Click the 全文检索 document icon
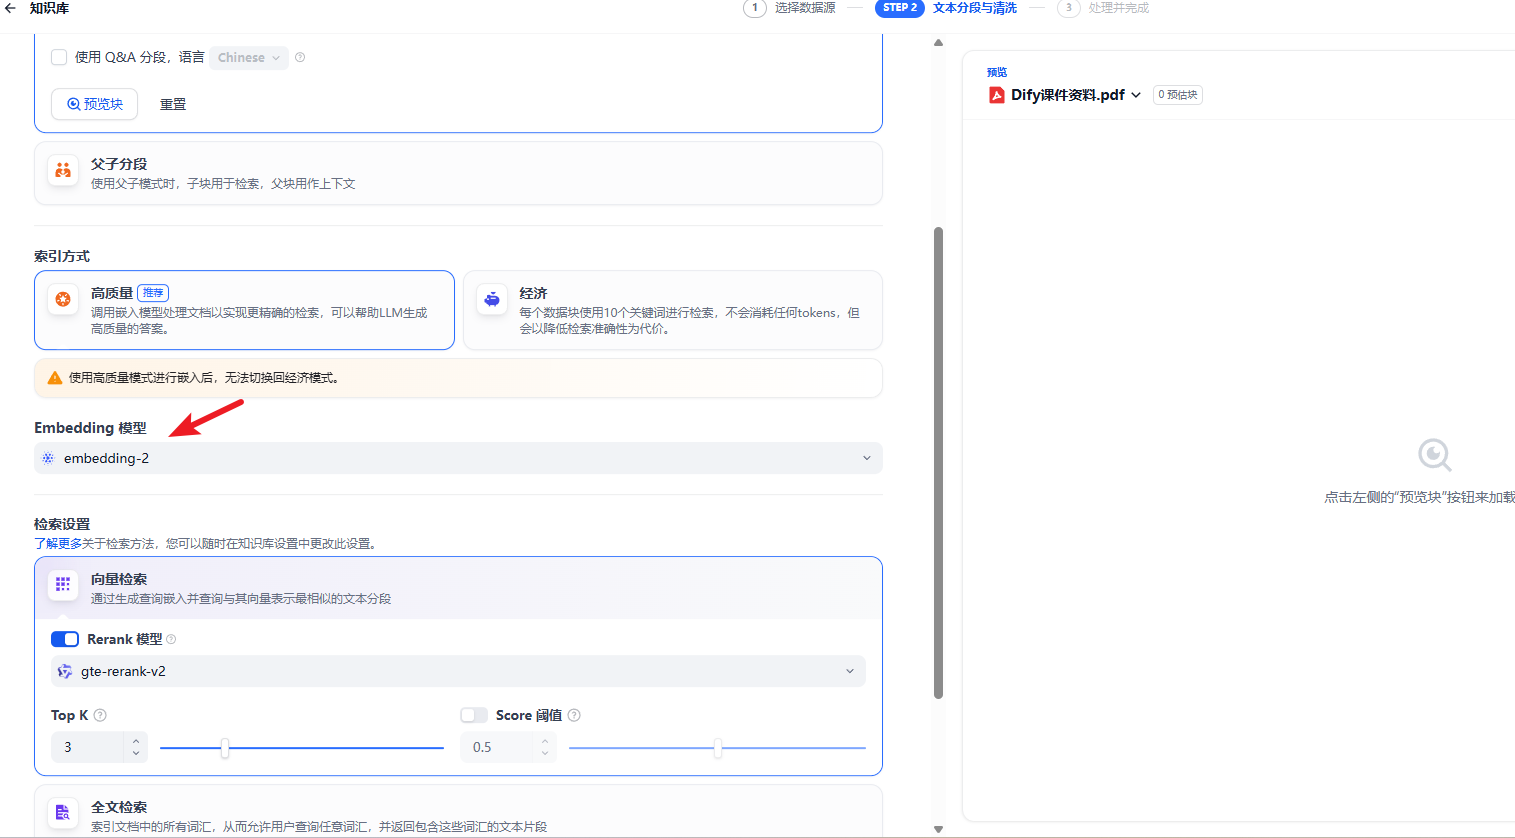This screenshot has width=1515, height=838. [x=63, y=813]
